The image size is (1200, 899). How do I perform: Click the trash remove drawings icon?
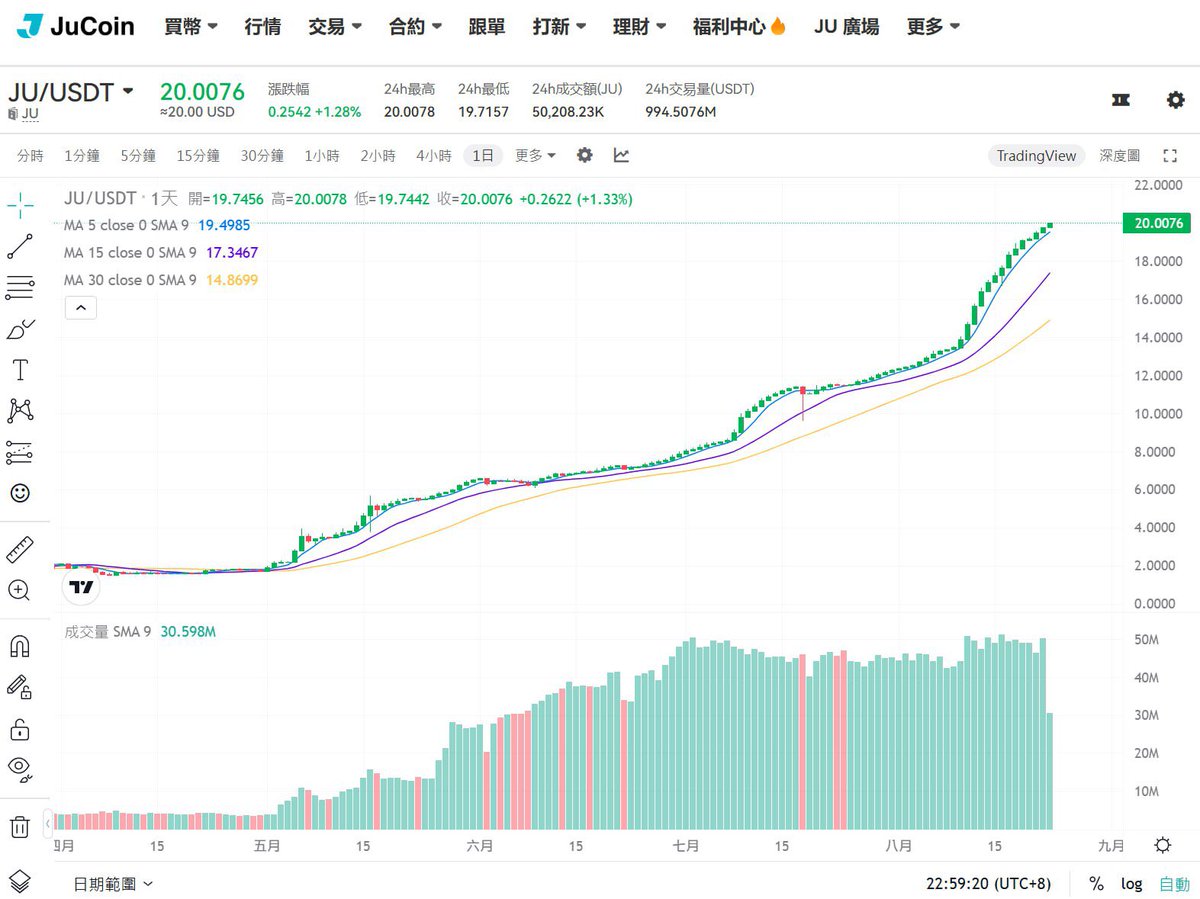click(x=20, y=827)
